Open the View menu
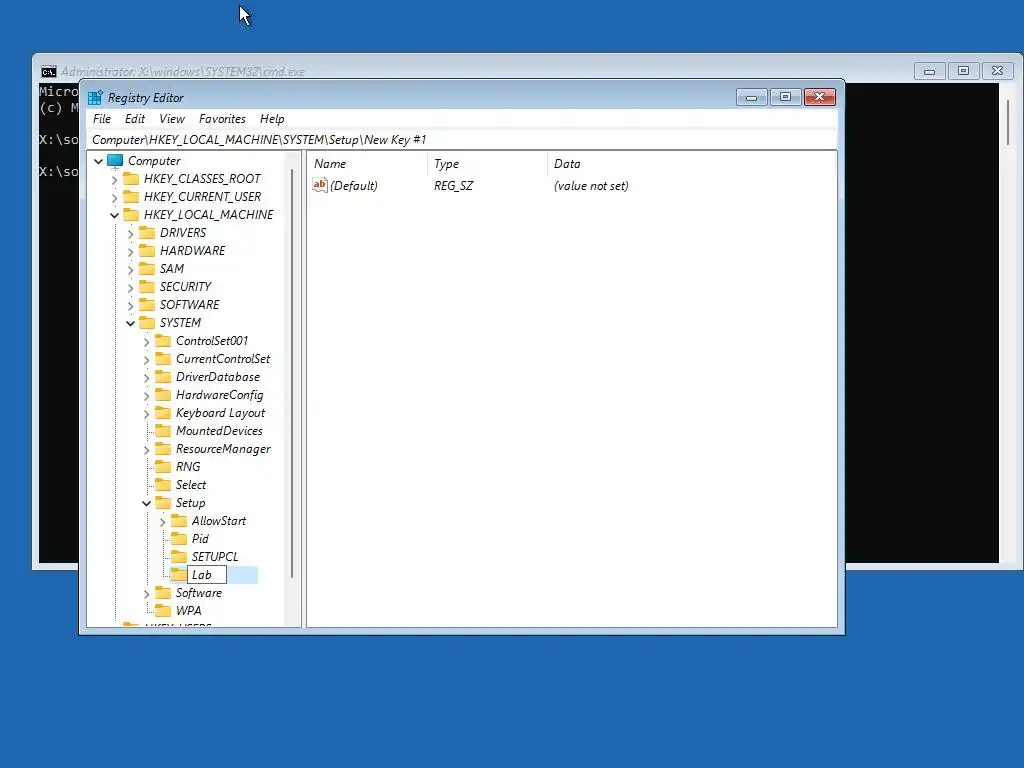 click(172, 119)
